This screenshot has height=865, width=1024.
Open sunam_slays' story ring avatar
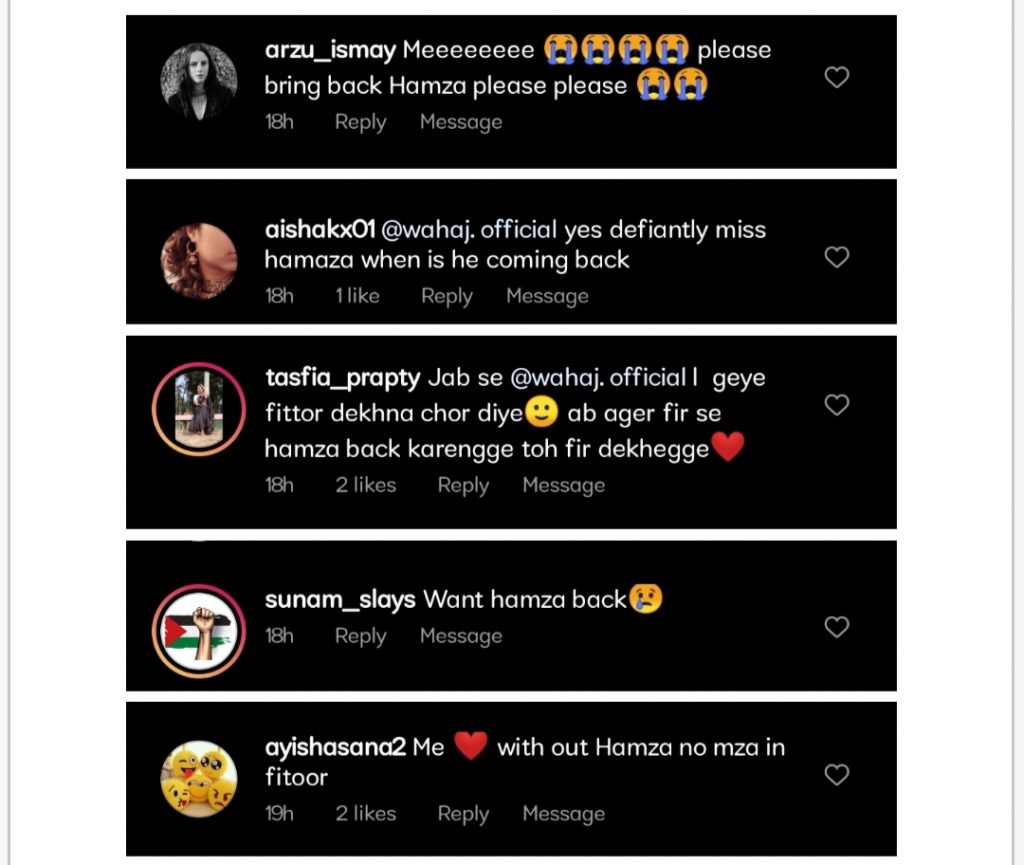199,631
